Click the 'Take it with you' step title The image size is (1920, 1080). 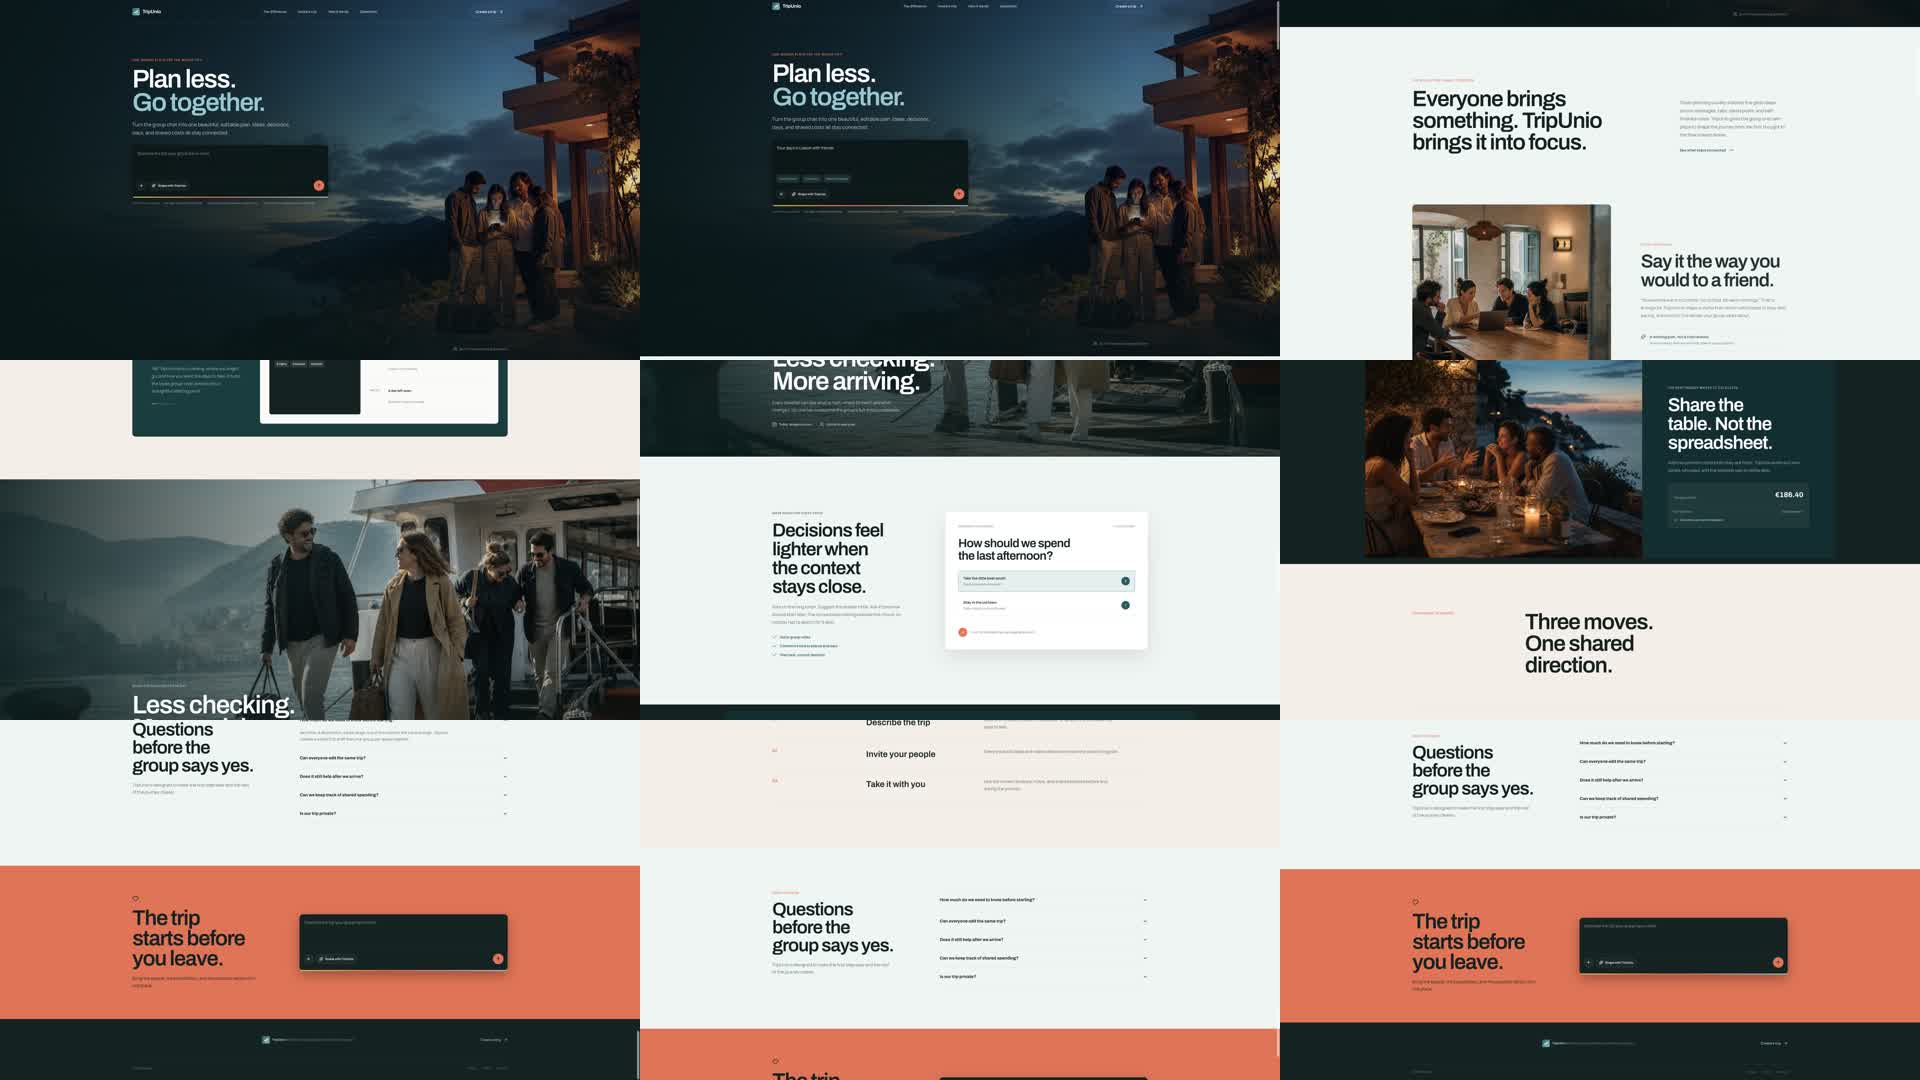coord(895,784)
